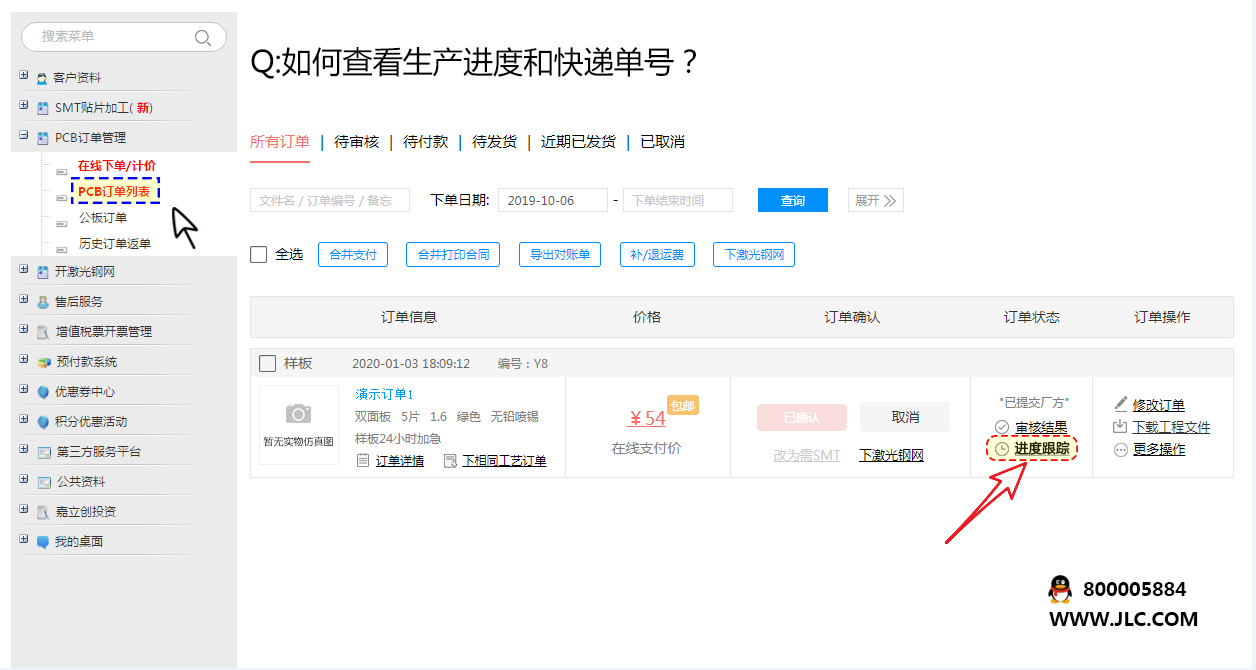This screenshot has width=1256, height=670.
Task: Click the checkmark icon next to 审核结果
Action: click(1002, 427)
